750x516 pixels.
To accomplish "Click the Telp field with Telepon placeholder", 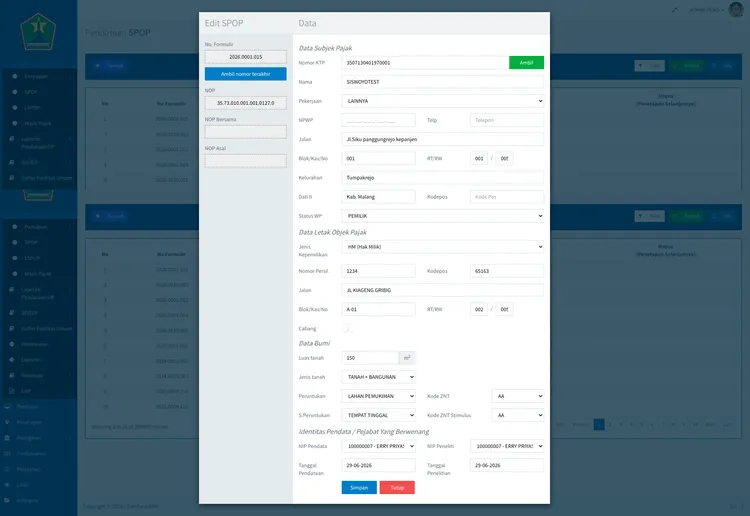I will tap(507, 120).
